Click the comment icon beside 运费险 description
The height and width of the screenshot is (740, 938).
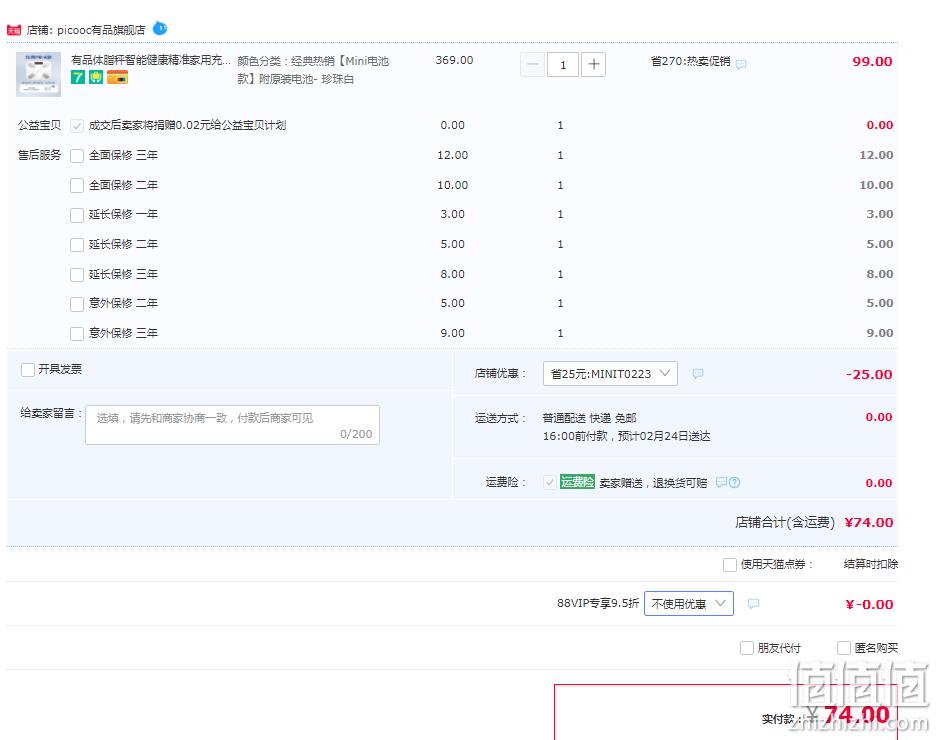(x=721, y=482)
